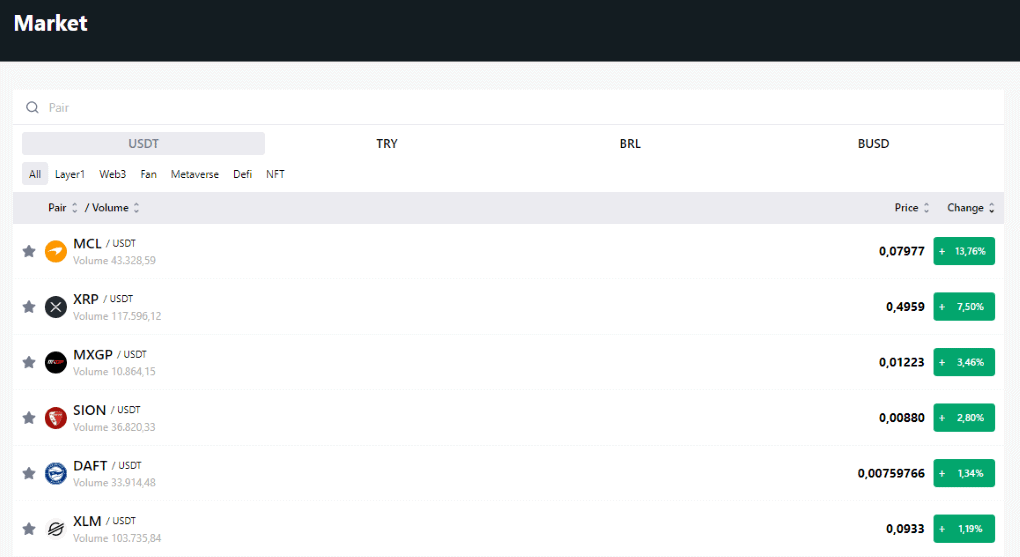Image resolution: width=1020 pixels, height=557 pixels.
Task: Sort list by Pair column arrows
Action: pyautogui.click(x=75, y=208)
